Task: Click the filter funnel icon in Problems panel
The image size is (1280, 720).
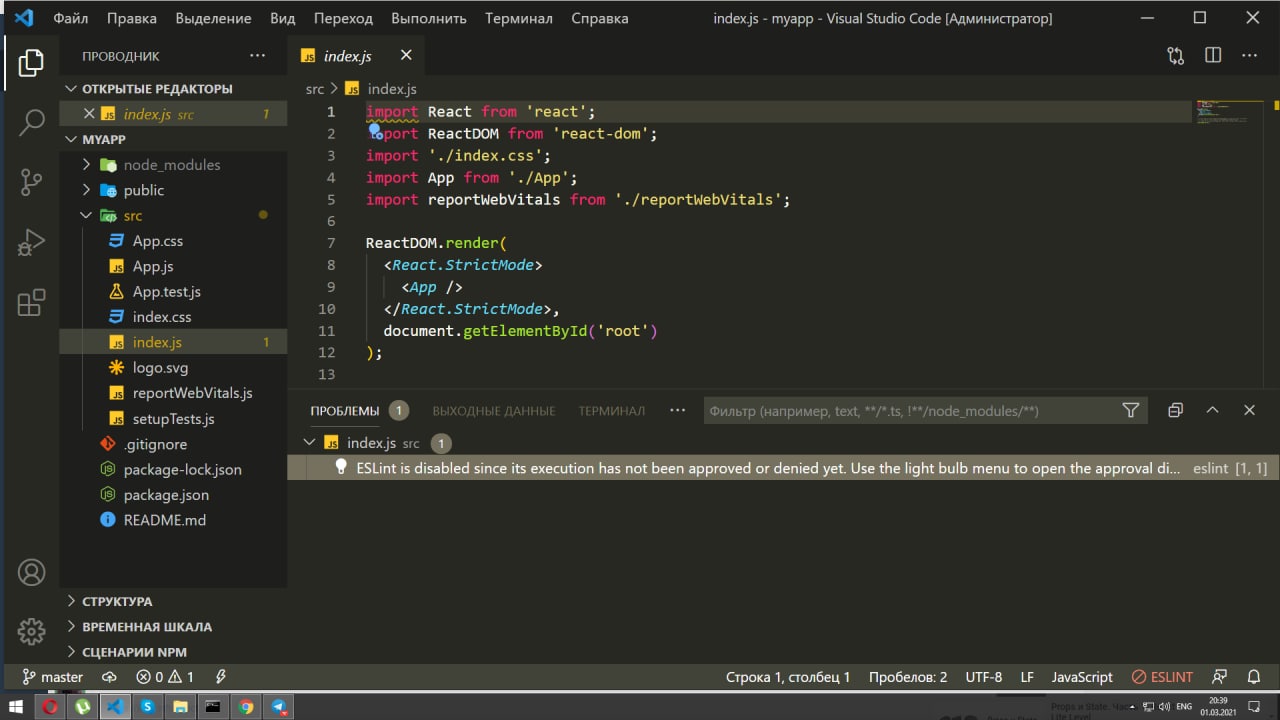Action: (x=1131, y=410)
